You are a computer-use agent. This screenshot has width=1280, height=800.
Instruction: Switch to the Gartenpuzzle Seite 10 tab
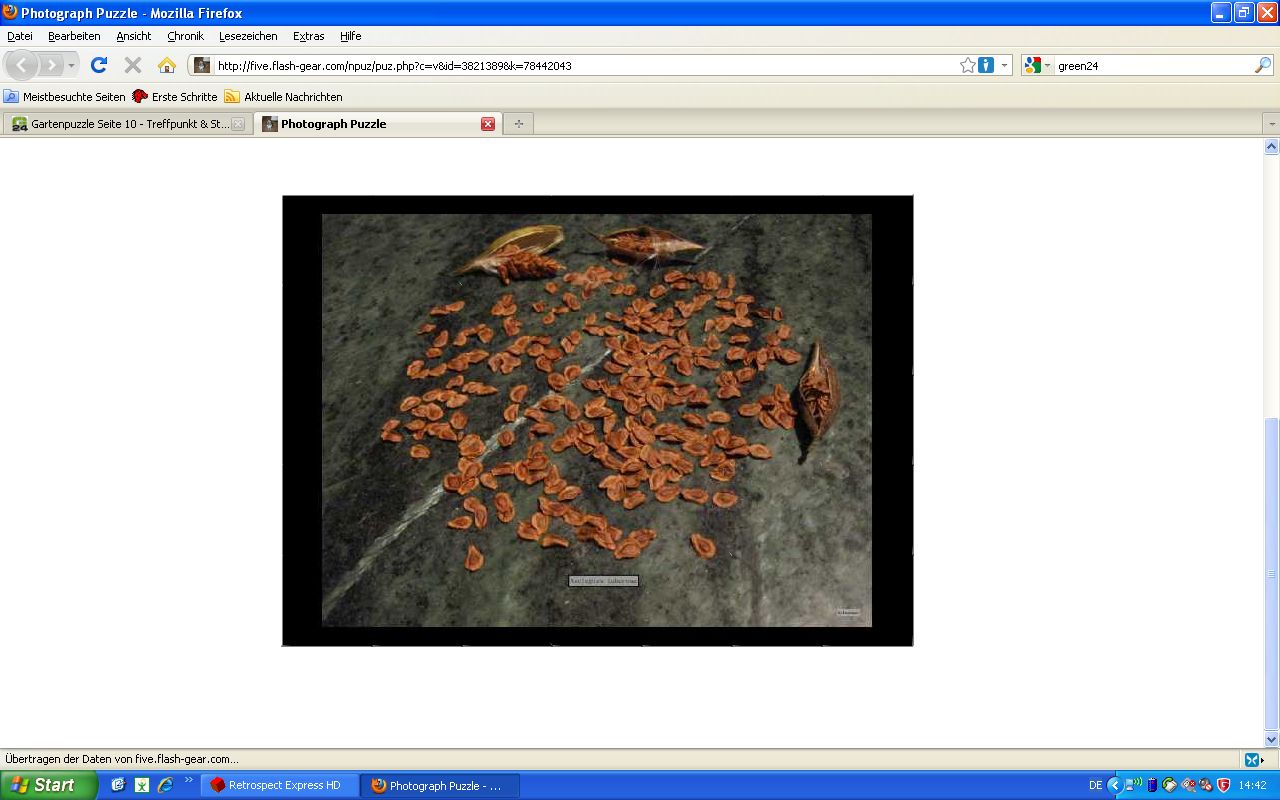coord(128,124)
